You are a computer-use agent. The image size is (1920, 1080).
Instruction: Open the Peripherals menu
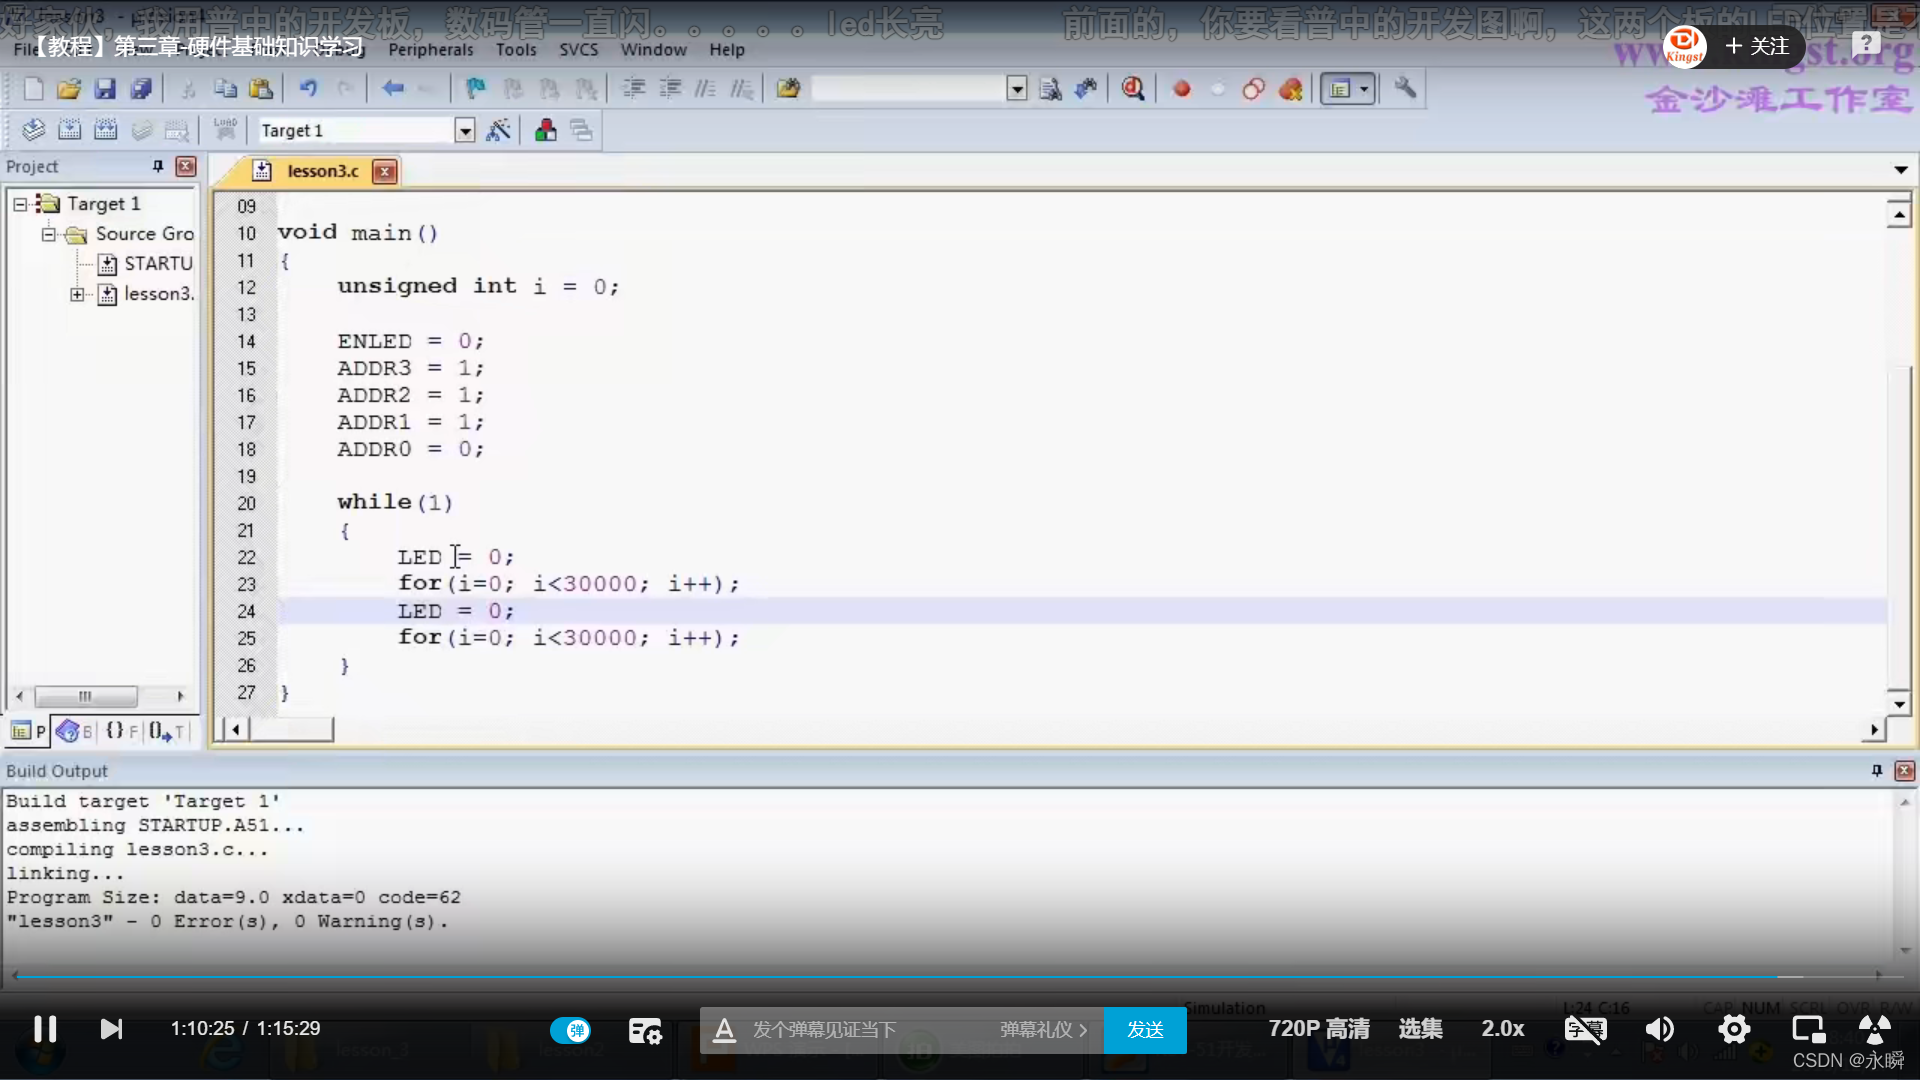coord(430,50)
